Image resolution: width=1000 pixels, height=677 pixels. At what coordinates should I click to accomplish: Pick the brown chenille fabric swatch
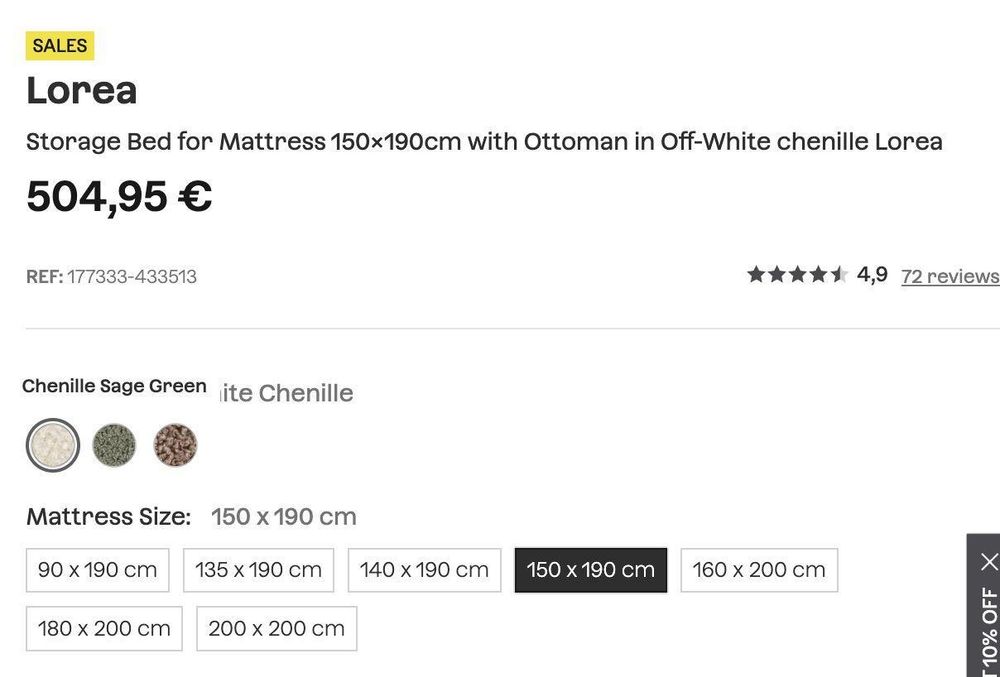click(175, 445)
